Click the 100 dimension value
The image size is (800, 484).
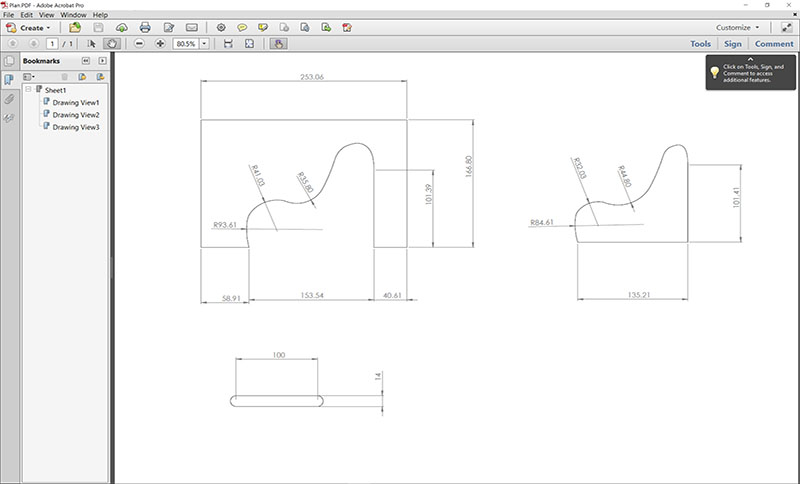tap(279, 355)
